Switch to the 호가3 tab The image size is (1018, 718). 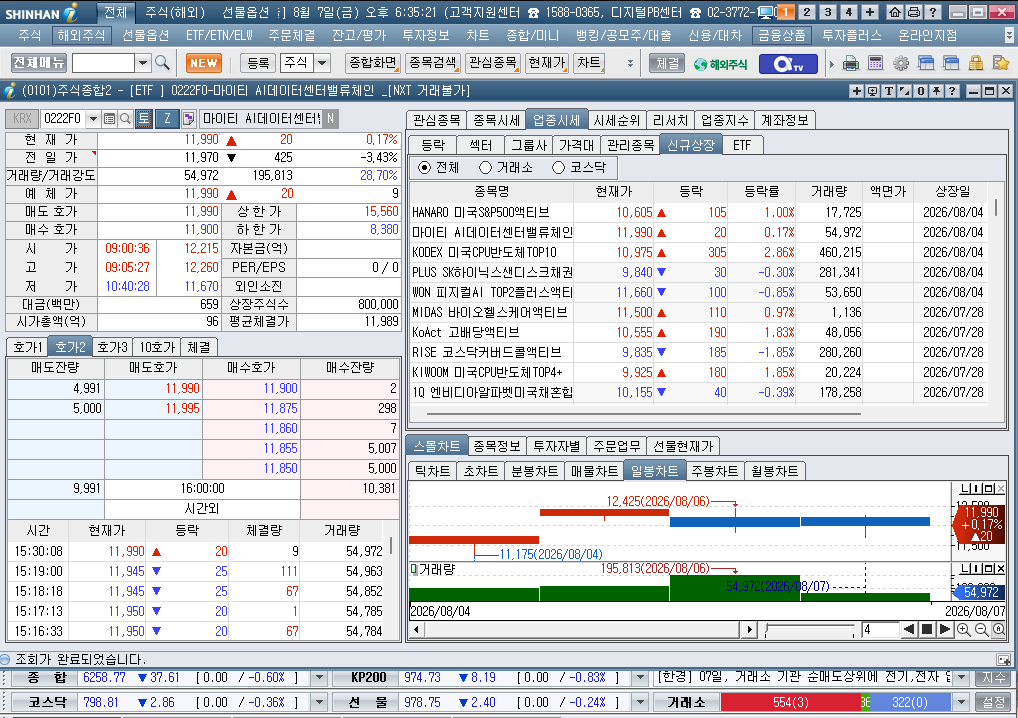[x=112, y=347]
